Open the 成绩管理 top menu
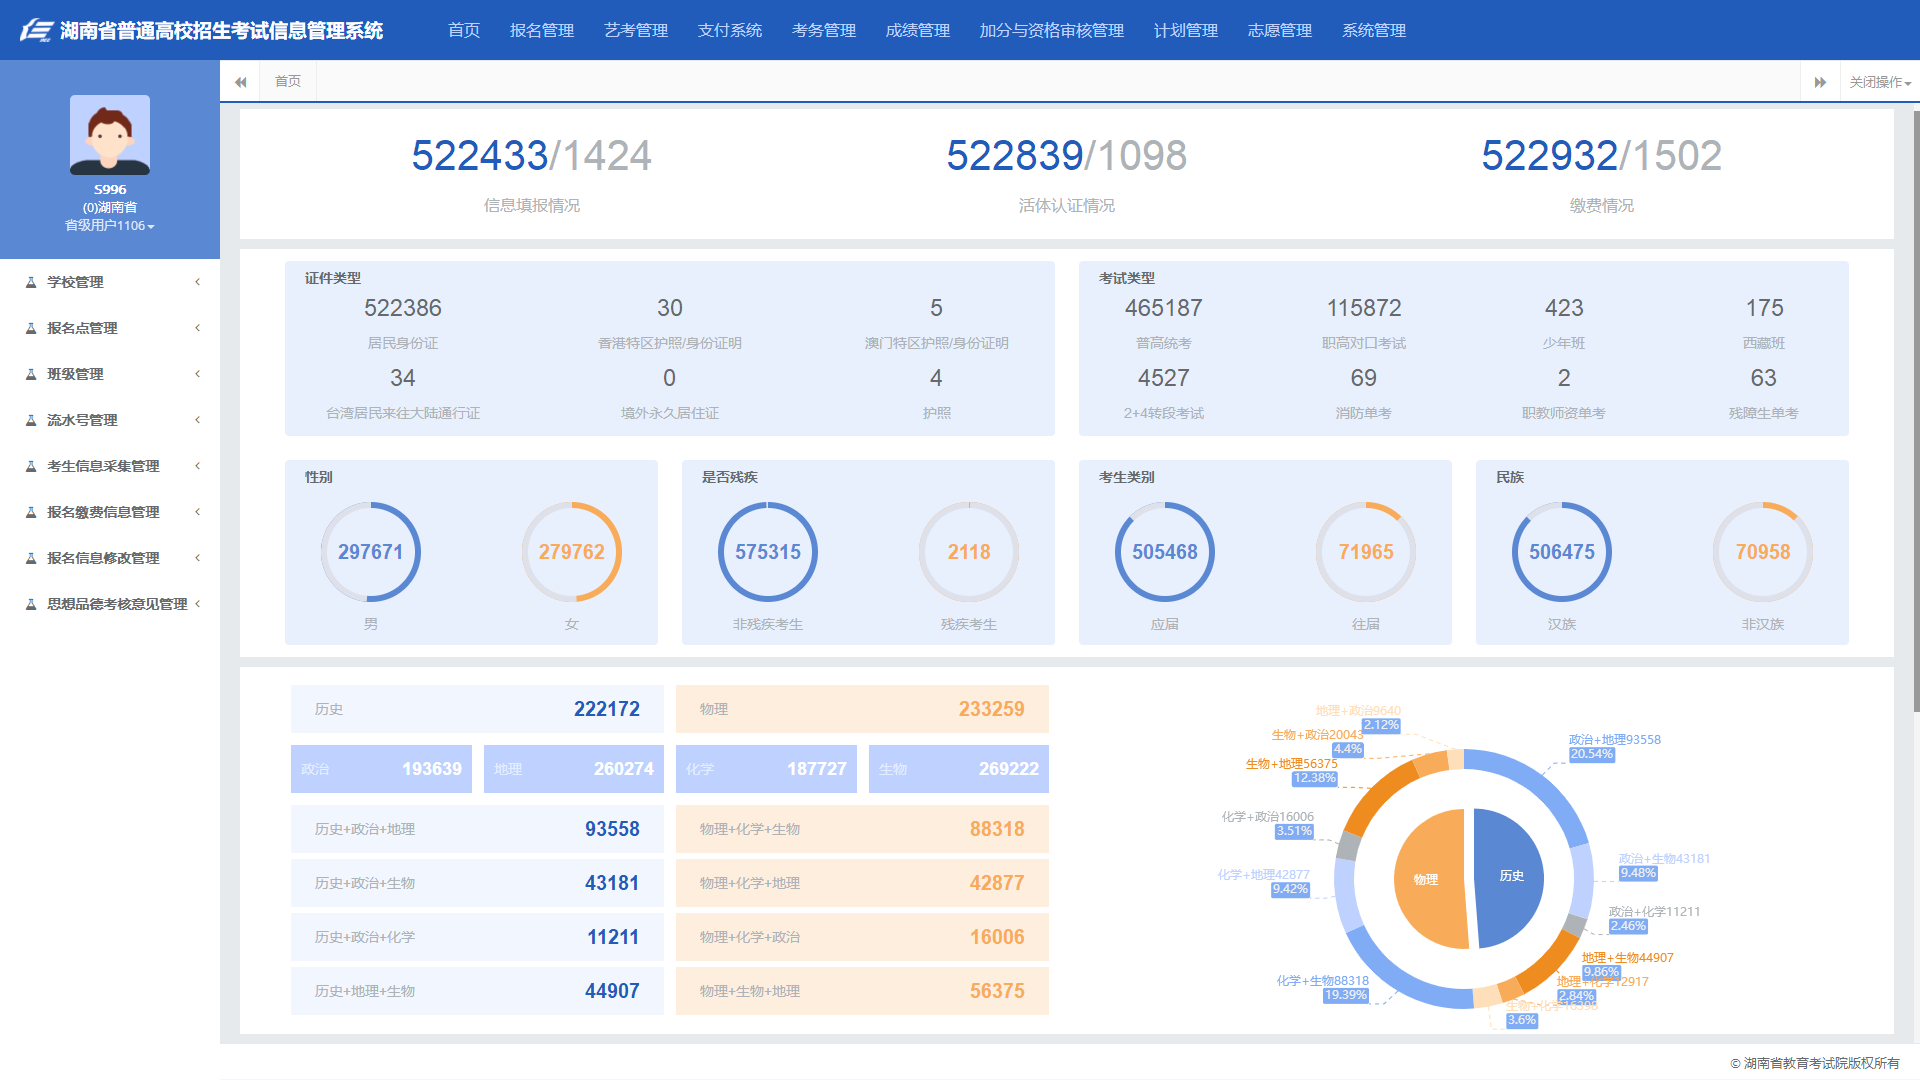1920x1080 pixels. [x=917, y=30]
